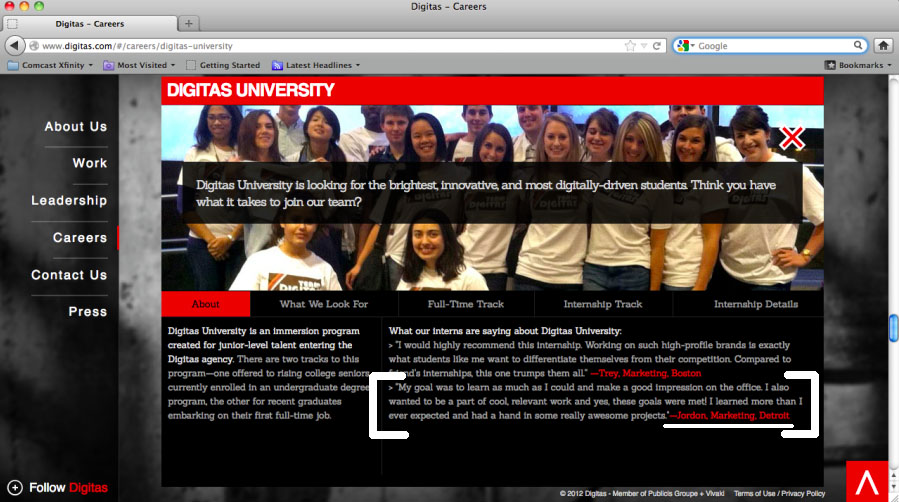Open the Bookmarks menu dropdown
This screenshot has width=899, height=502.
click(857, 65)
